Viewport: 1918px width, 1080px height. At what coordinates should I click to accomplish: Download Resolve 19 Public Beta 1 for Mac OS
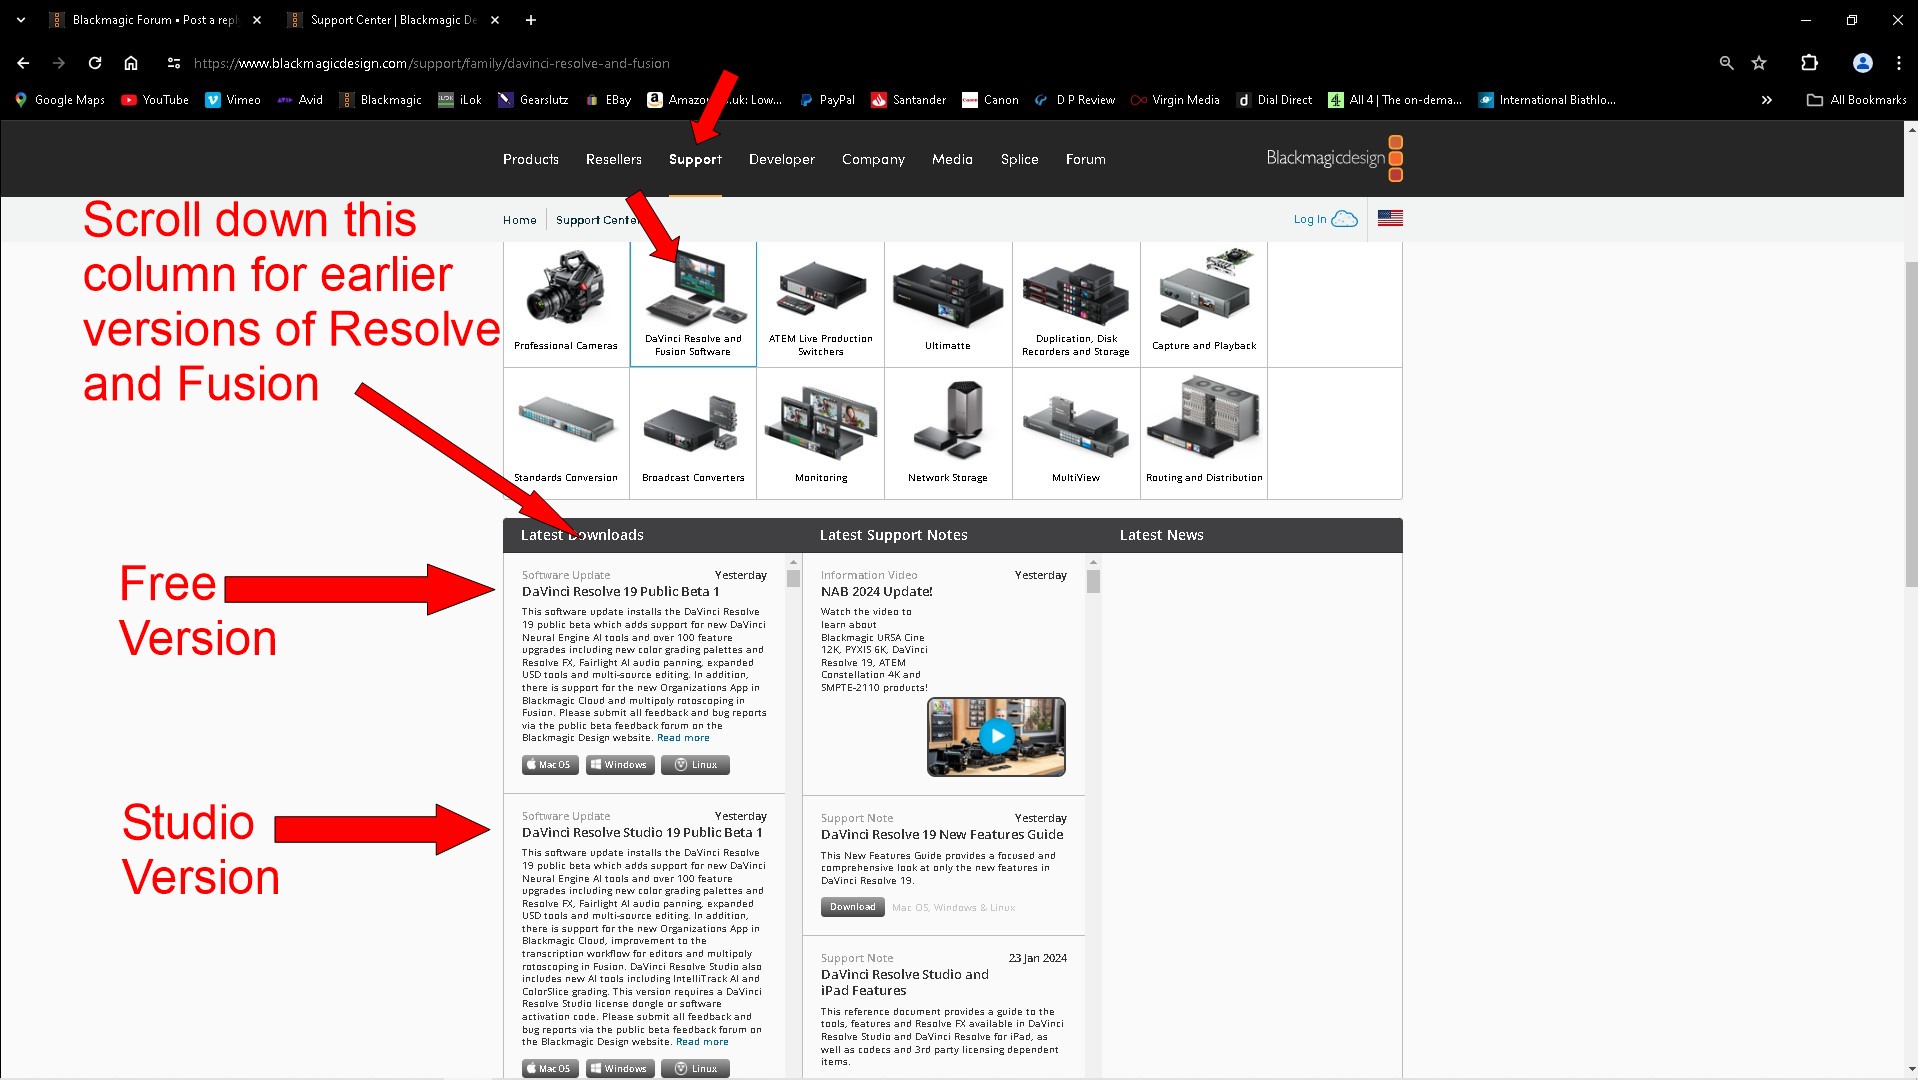click(x=550, y=765)
